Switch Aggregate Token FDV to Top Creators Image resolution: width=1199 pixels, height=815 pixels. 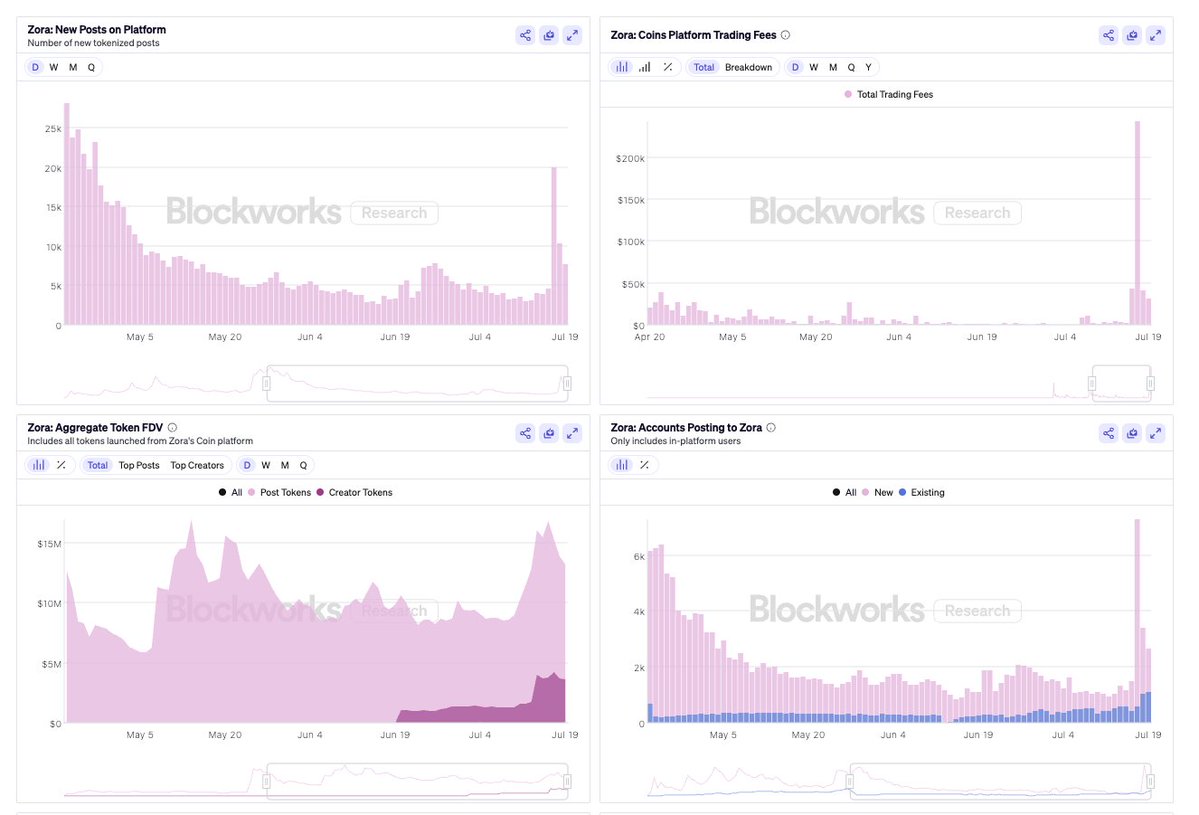coord(197,465)
